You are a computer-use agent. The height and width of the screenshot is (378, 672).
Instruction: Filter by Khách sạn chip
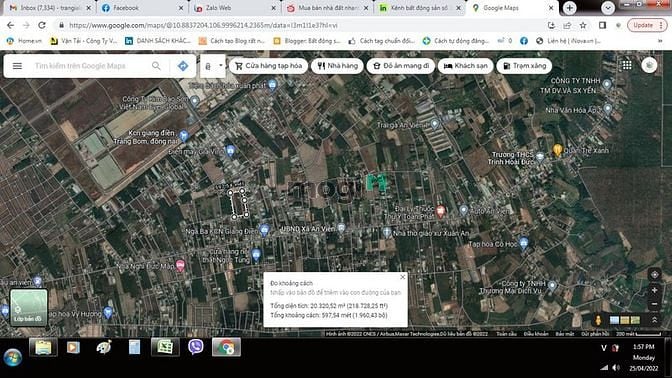[x=465, y=66]
